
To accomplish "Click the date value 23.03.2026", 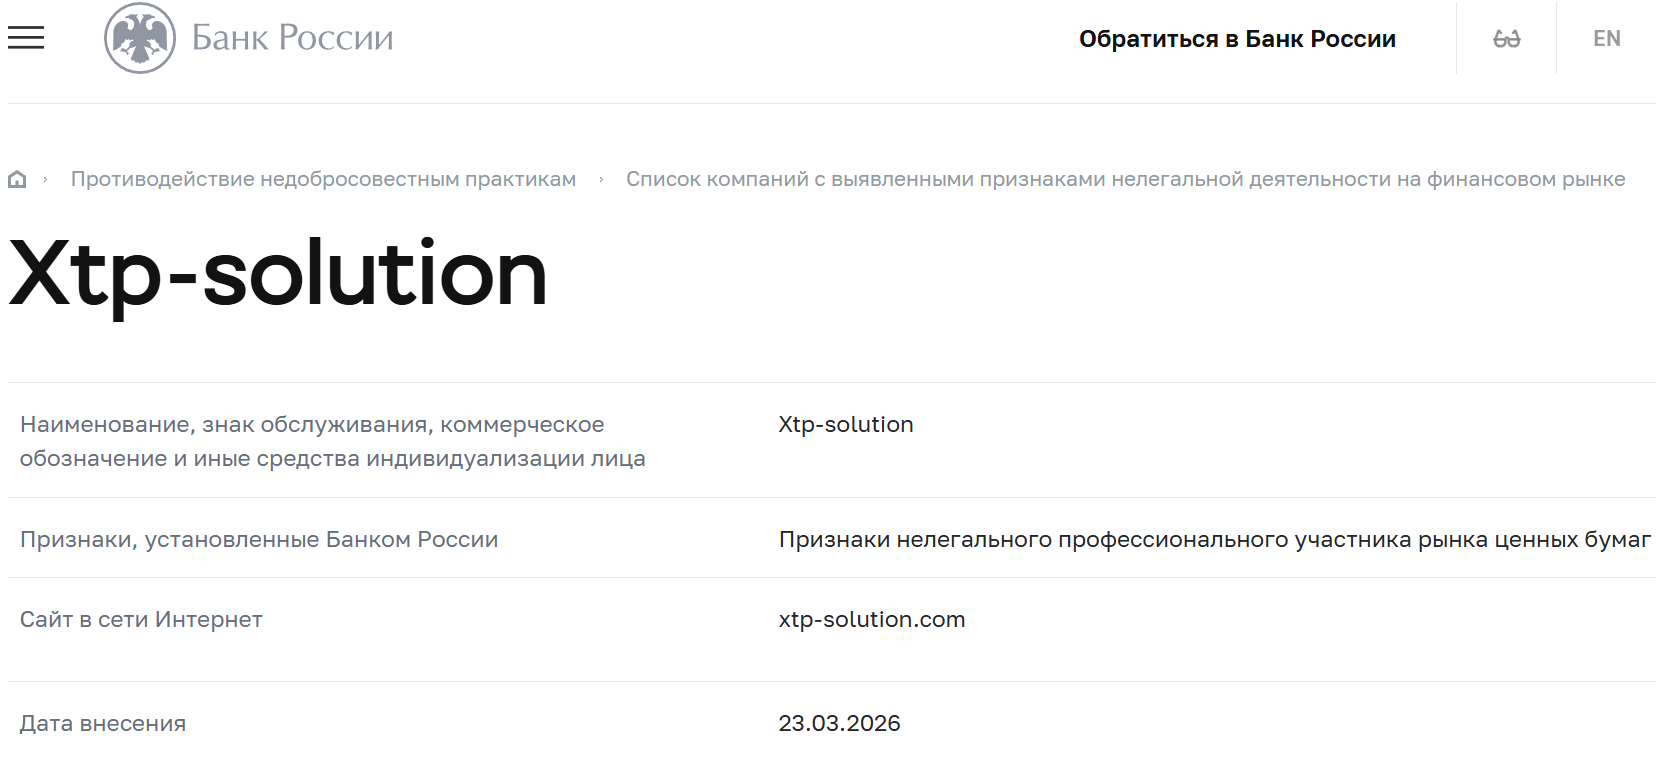I will 840,723.
